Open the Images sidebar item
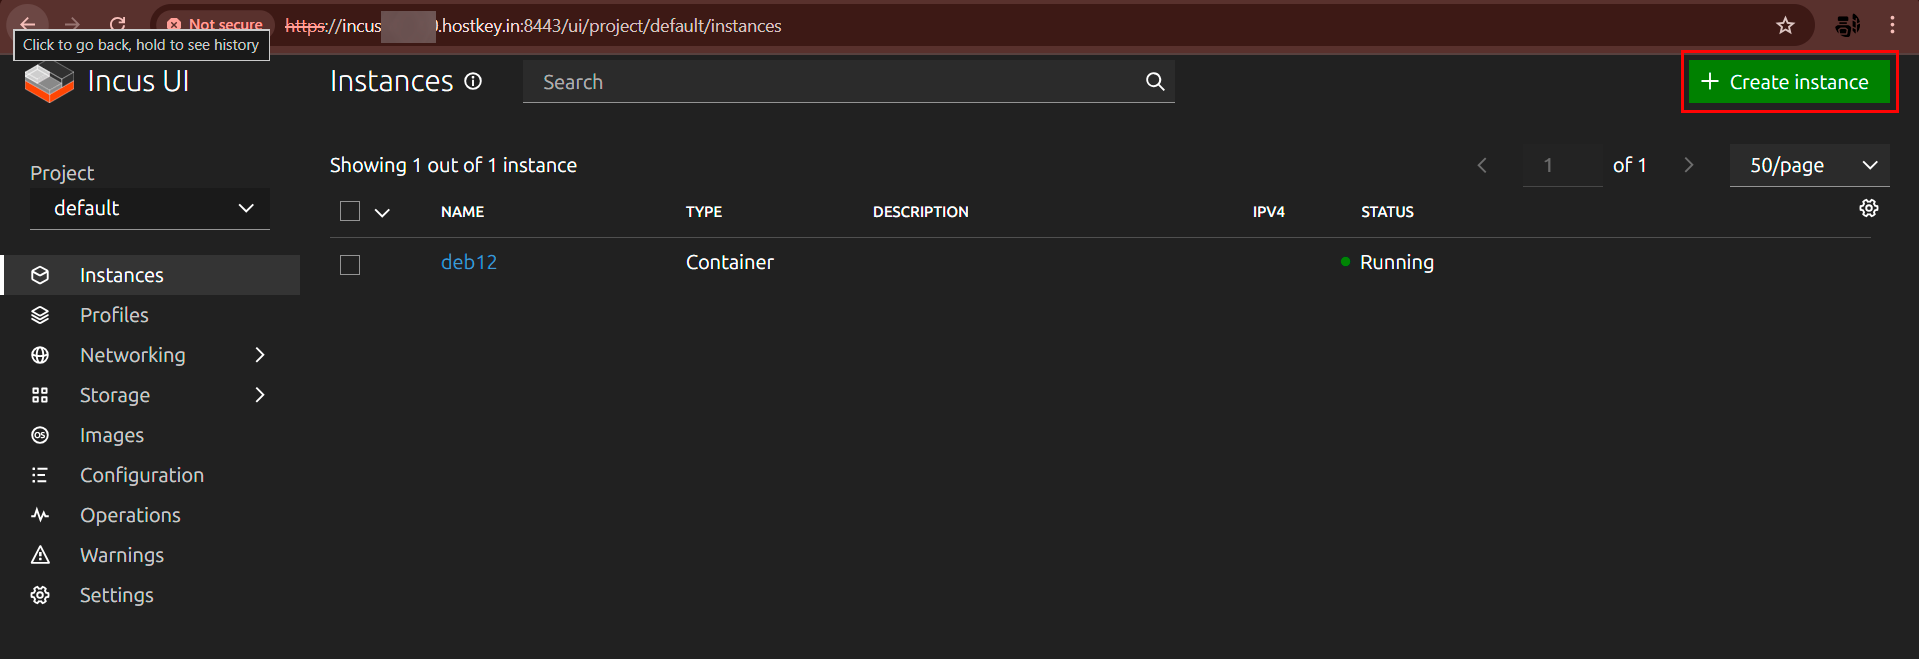 point(112,435)
